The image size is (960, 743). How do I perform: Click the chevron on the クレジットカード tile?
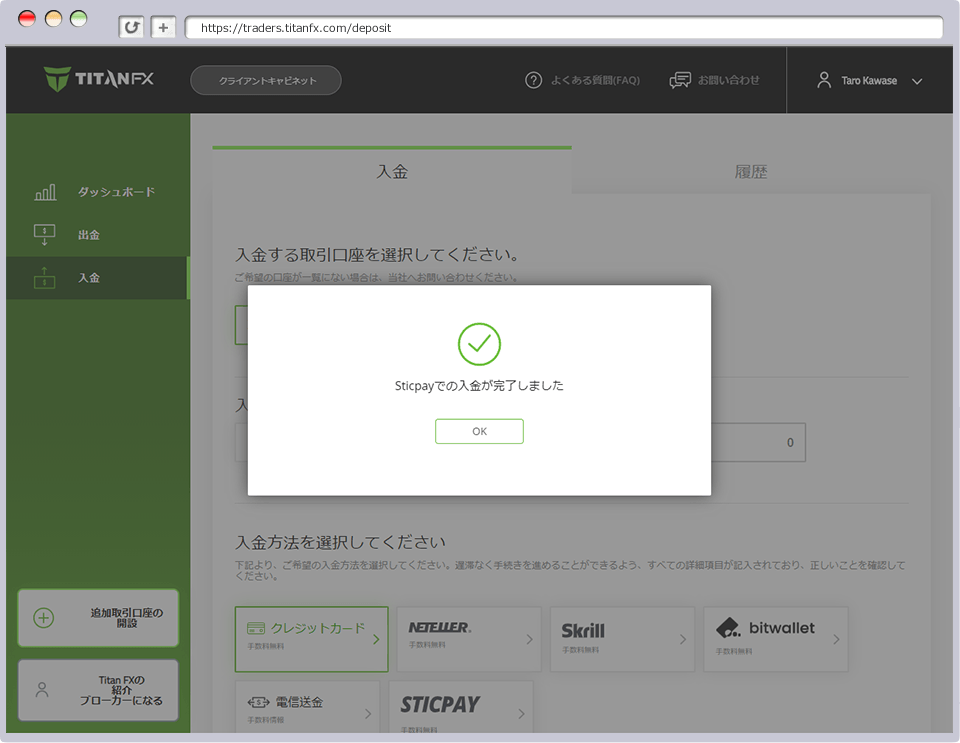[x=378, y=639]
